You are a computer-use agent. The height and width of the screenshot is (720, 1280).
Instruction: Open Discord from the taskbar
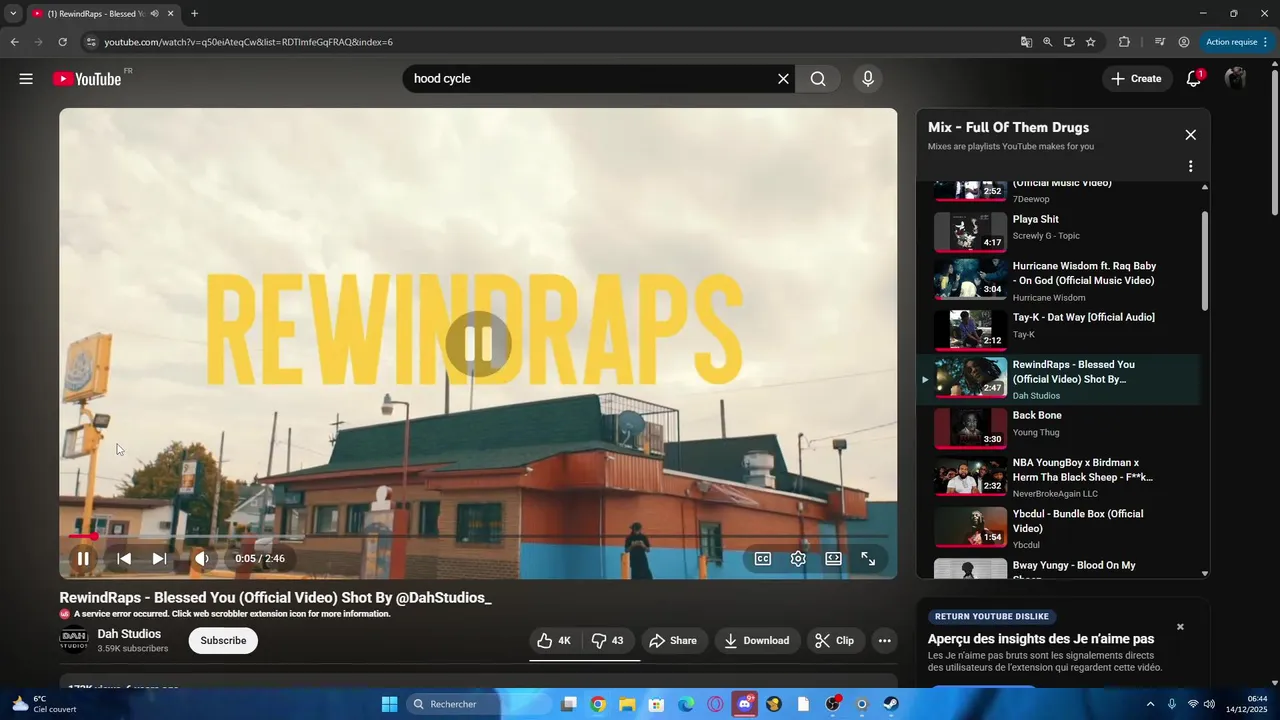pos(744,704)
